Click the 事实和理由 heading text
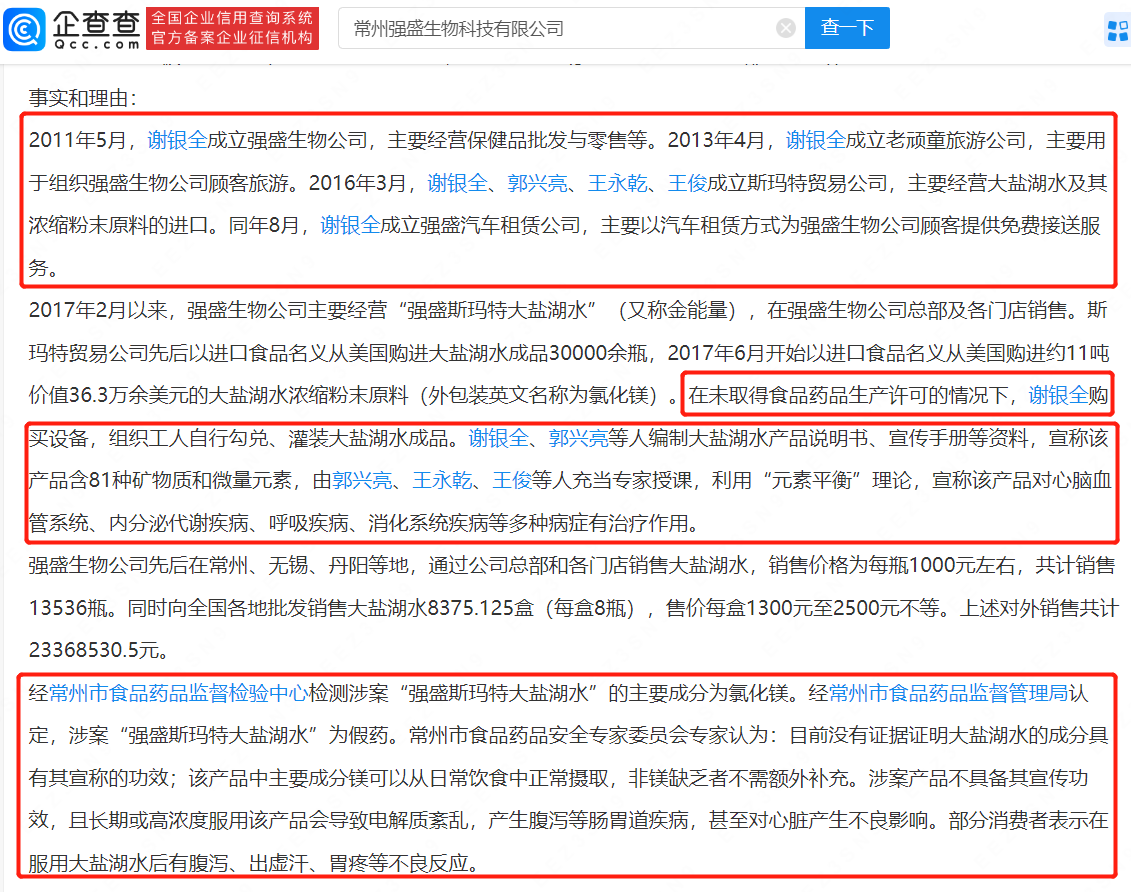The image size is (1131, 892). (83, 98)
